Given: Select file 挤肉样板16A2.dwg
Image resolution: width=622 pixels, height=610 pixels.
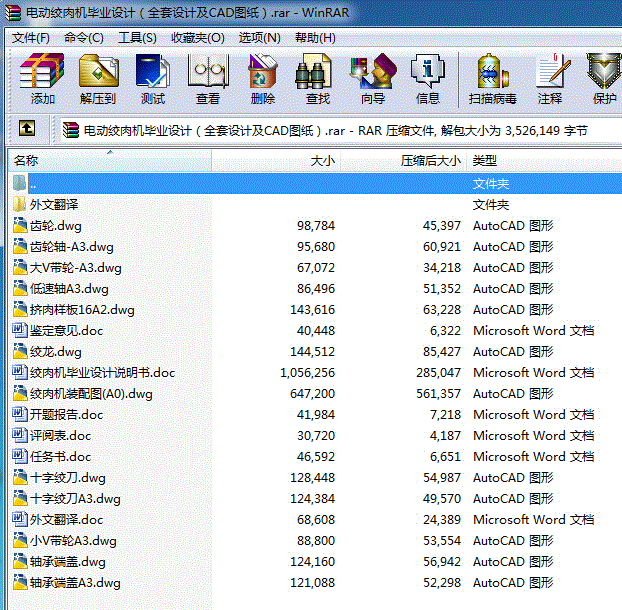Looking at the screenshot, I should [x=82, y=310].
